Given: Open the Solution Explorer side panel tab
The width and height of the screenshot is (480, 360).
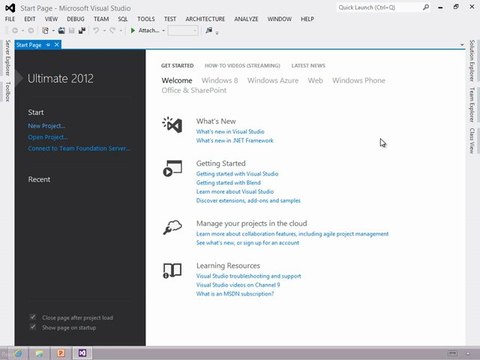Looking at the screenshot, I should click(x=472, y=61).
